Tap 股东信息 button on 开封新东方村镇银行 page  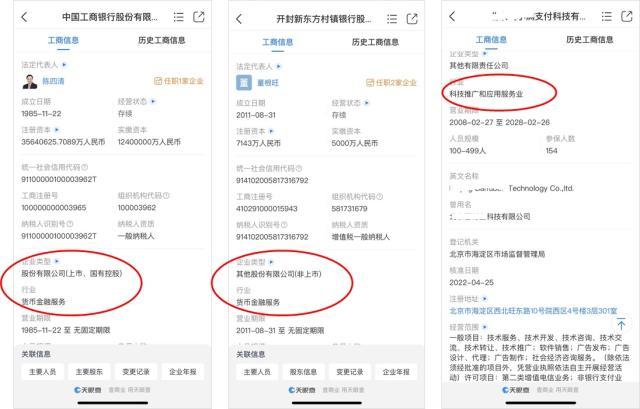pyautogui.click(x=303, y=372)
